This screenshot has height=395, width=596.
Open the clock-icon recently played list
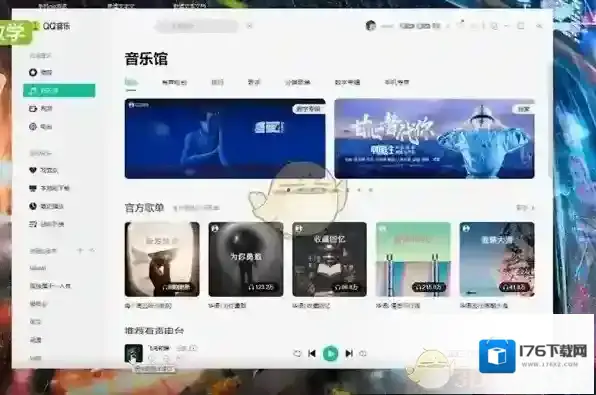[x=46, y=206]
